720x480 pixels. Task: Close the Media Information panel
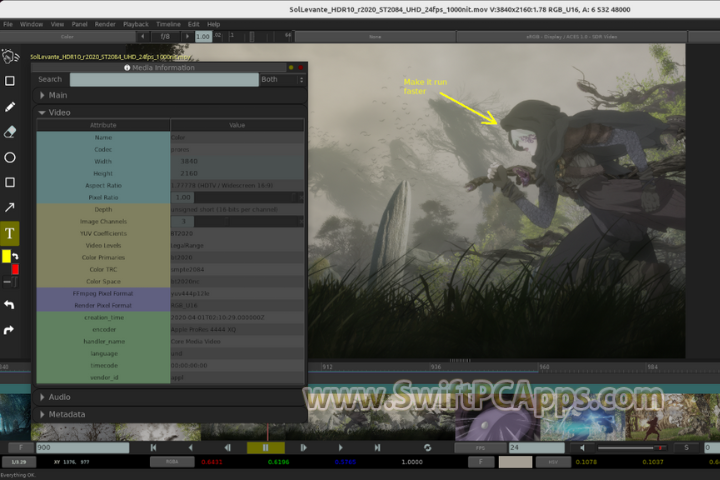tap(301, 68)
